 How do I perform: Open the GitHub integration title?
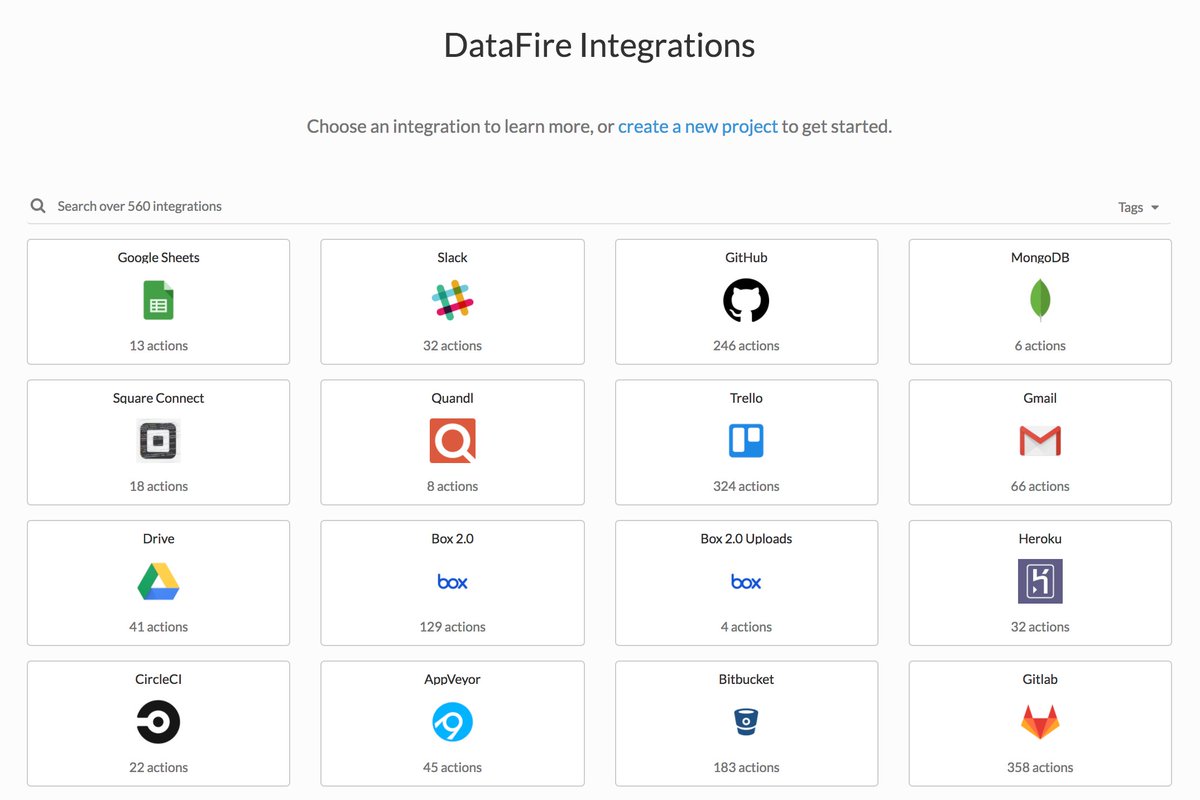coord(746,257)
